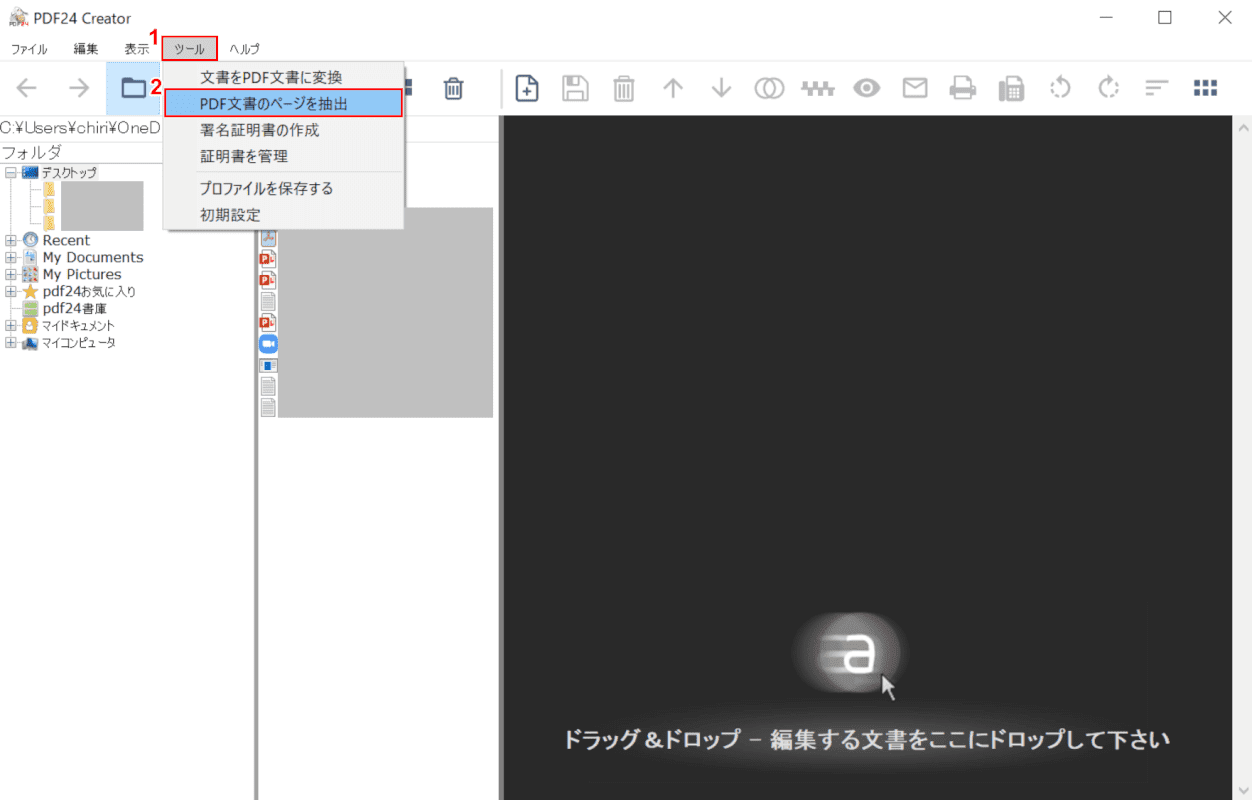Send by email using the envelope icon
1252x800 pixels.
coord(915,88)
